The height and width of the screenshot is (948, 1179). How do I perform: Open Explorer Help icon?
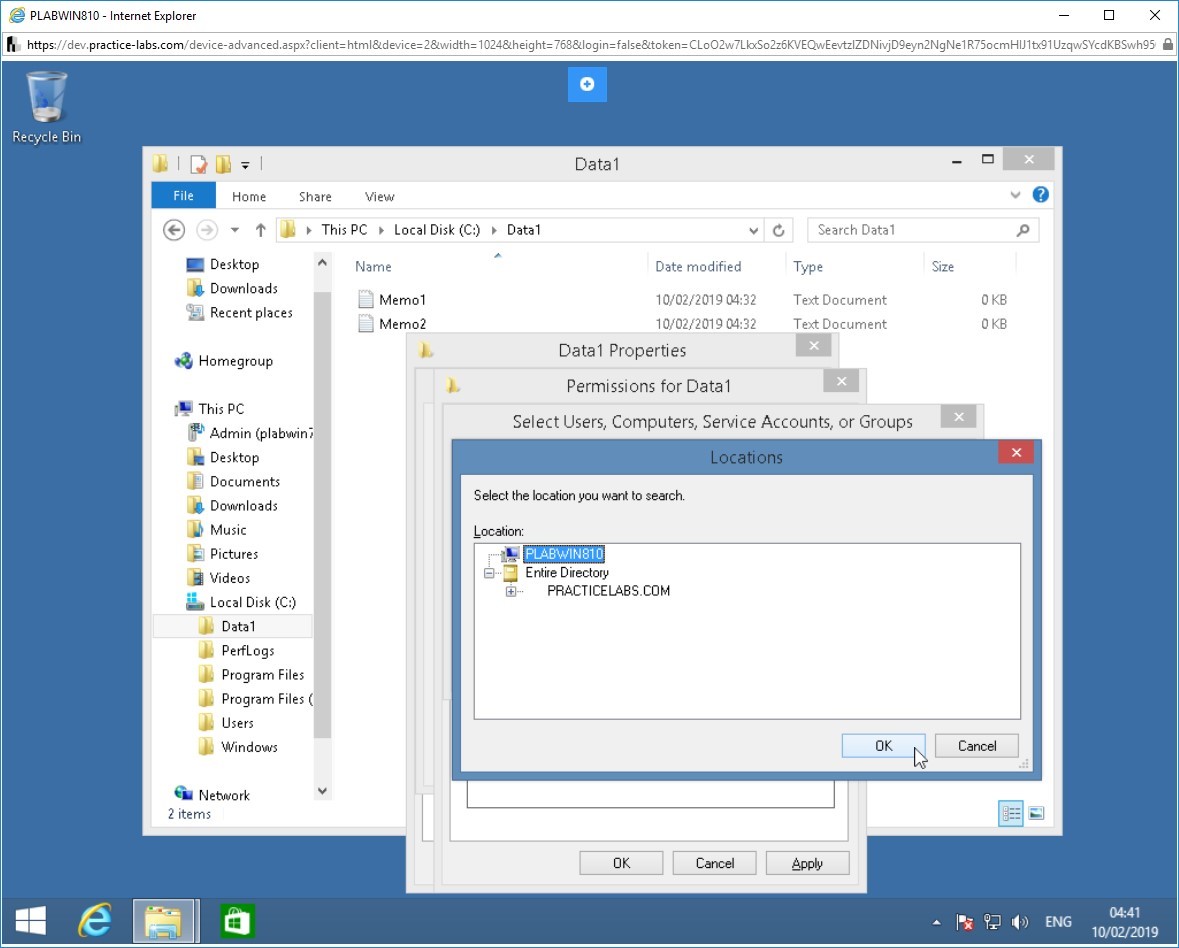click(x=1041, y=195)
